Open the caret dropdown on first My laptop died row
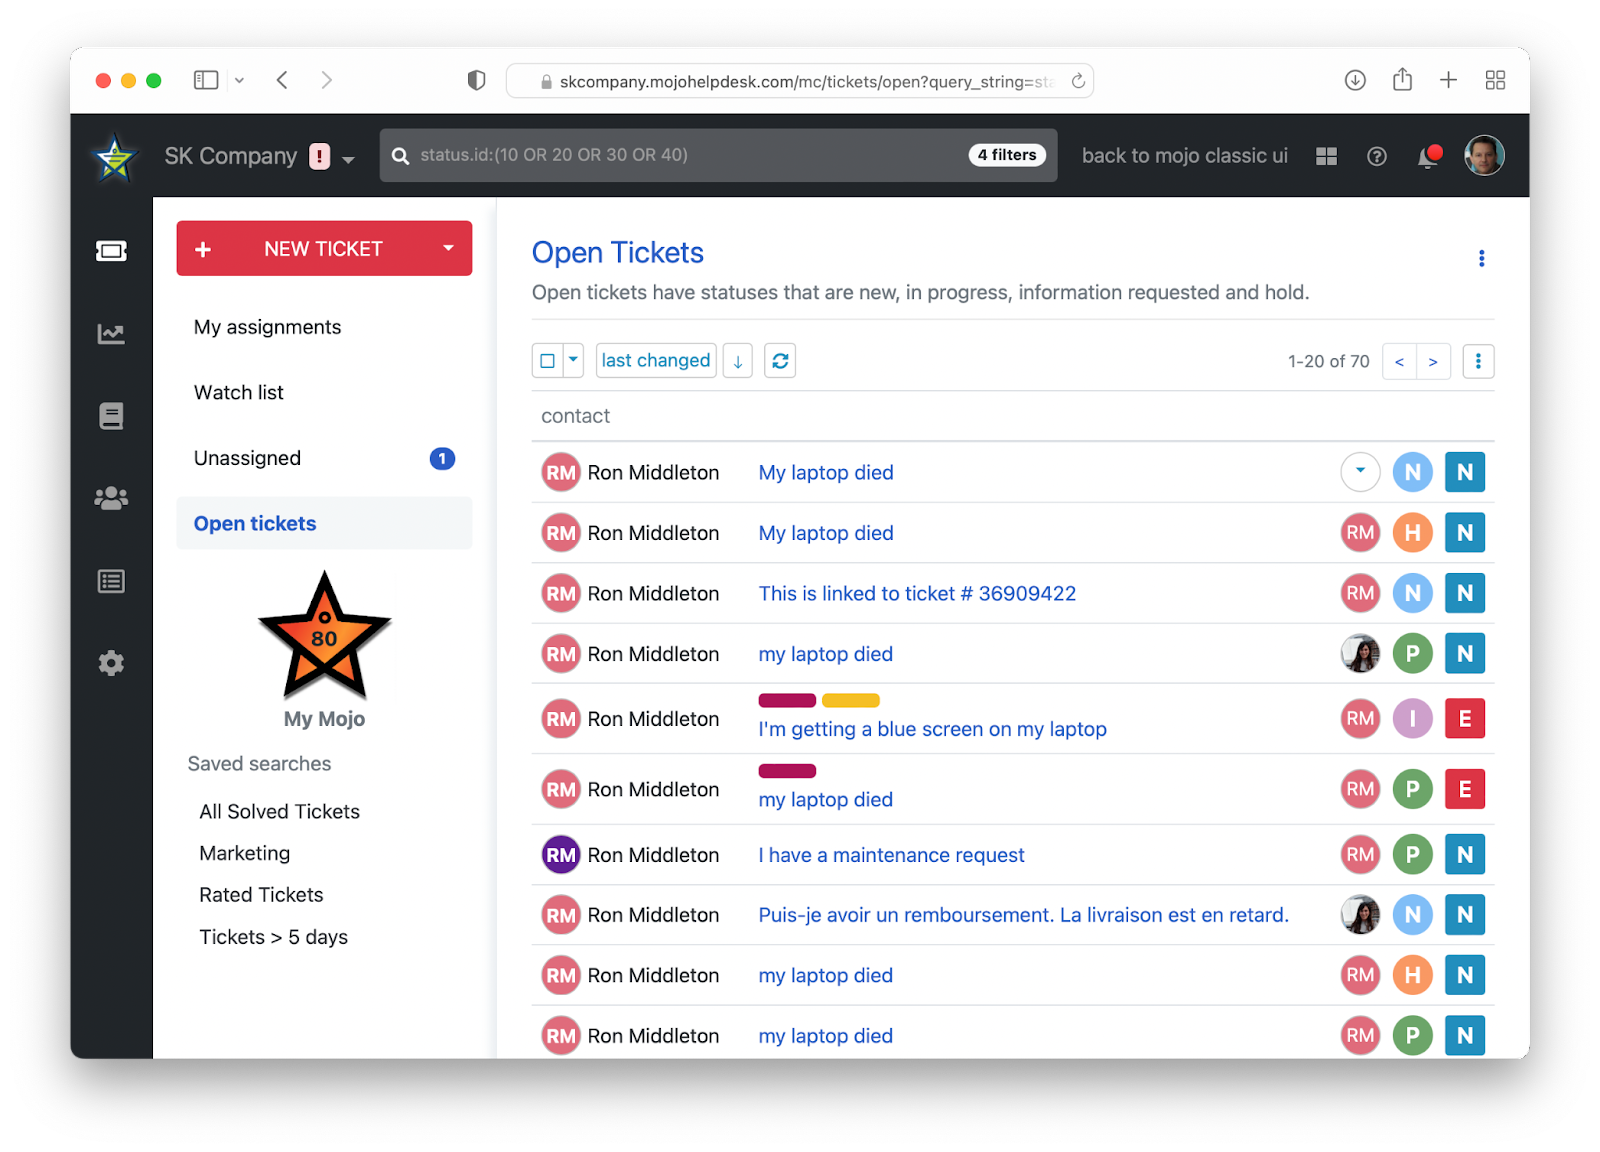1600x1152 pixels. coord(1360,471)
